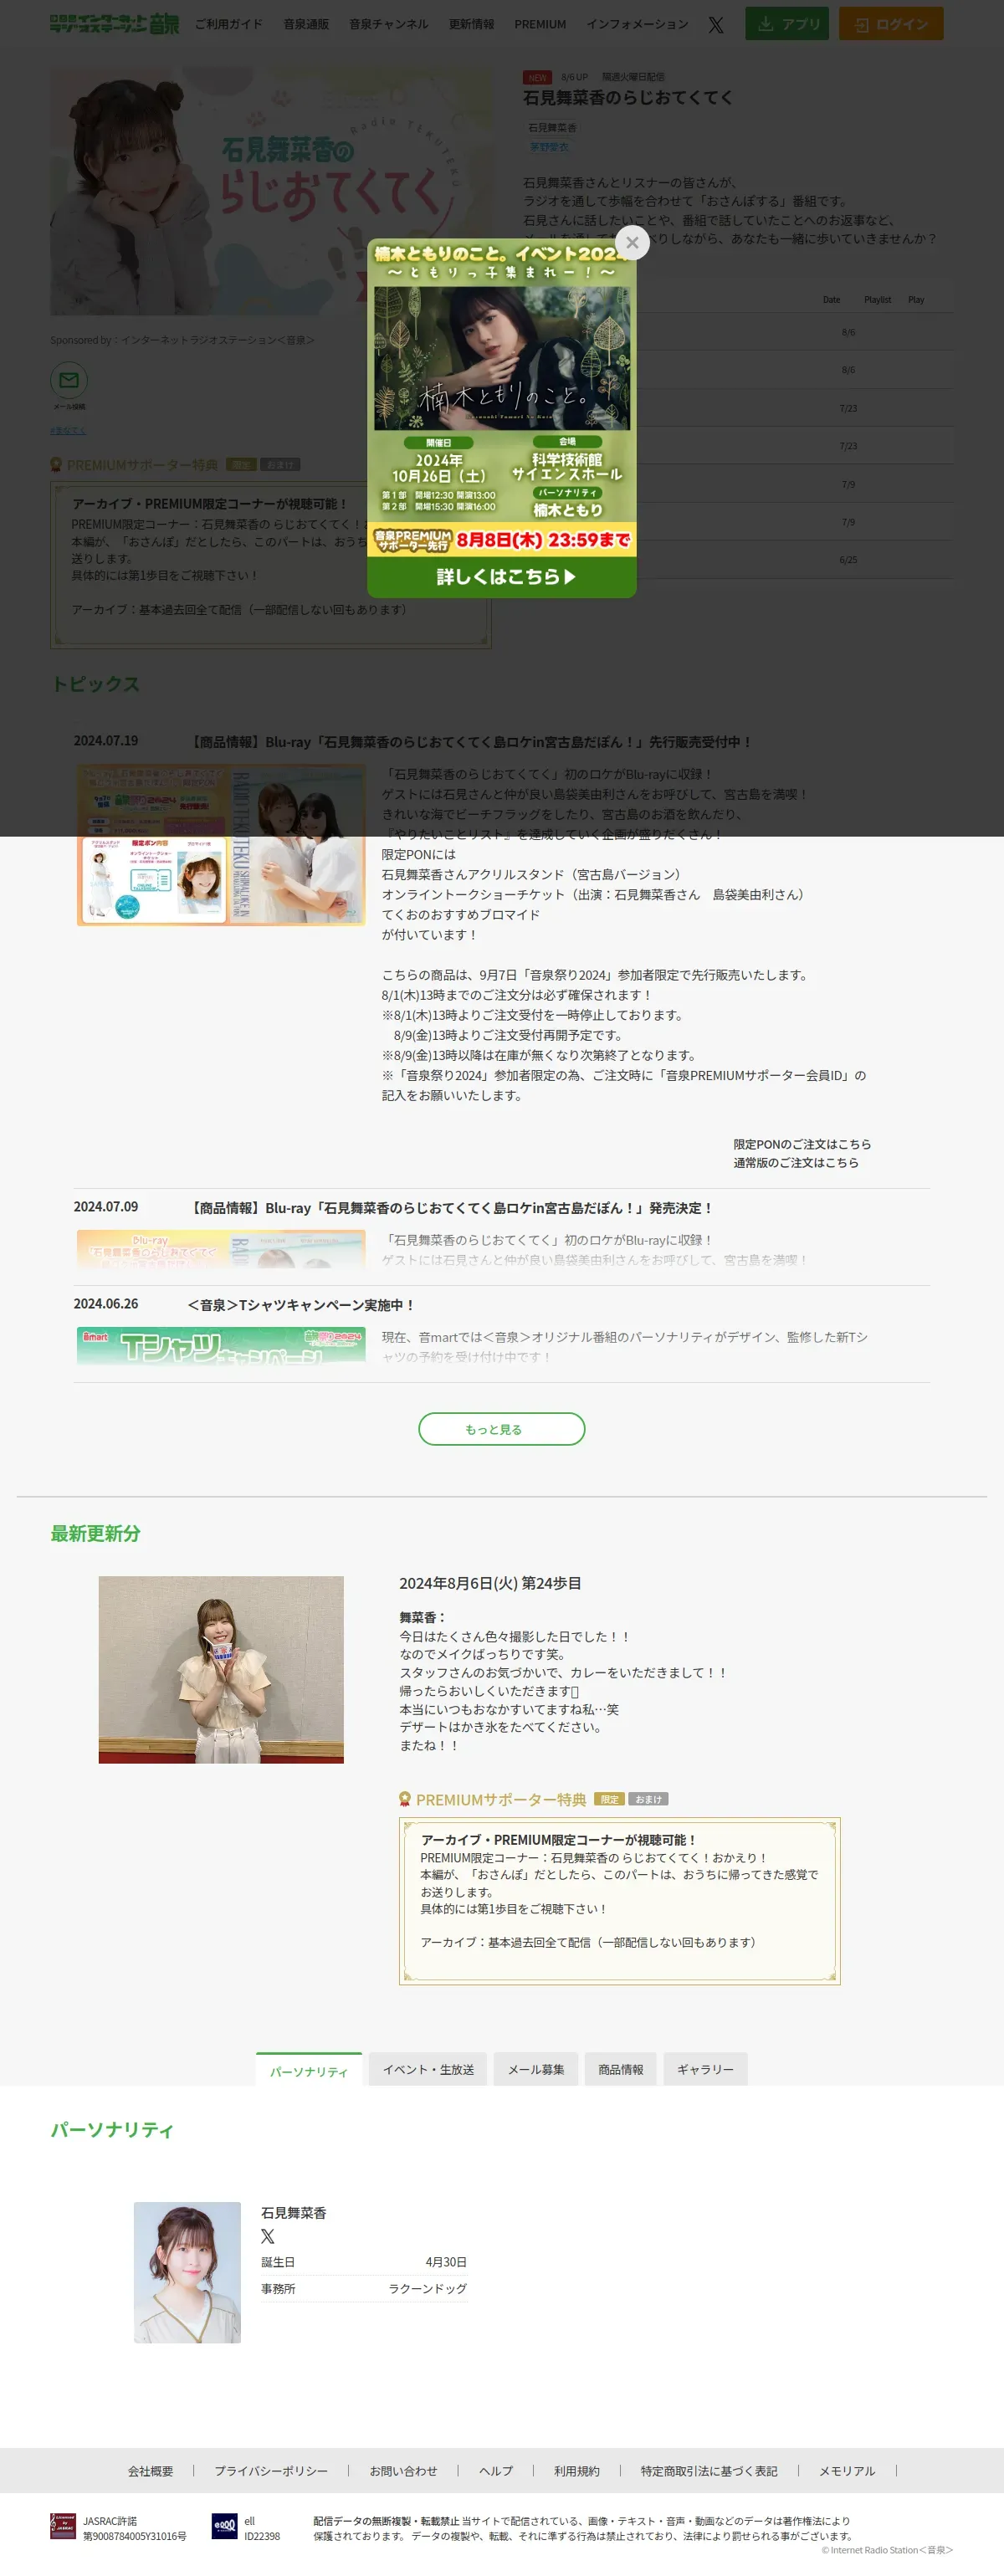Viewport: 1004px width, 2576px height.
Task: Open 利用規約 footer link
Action: [x=577, y=2471]
